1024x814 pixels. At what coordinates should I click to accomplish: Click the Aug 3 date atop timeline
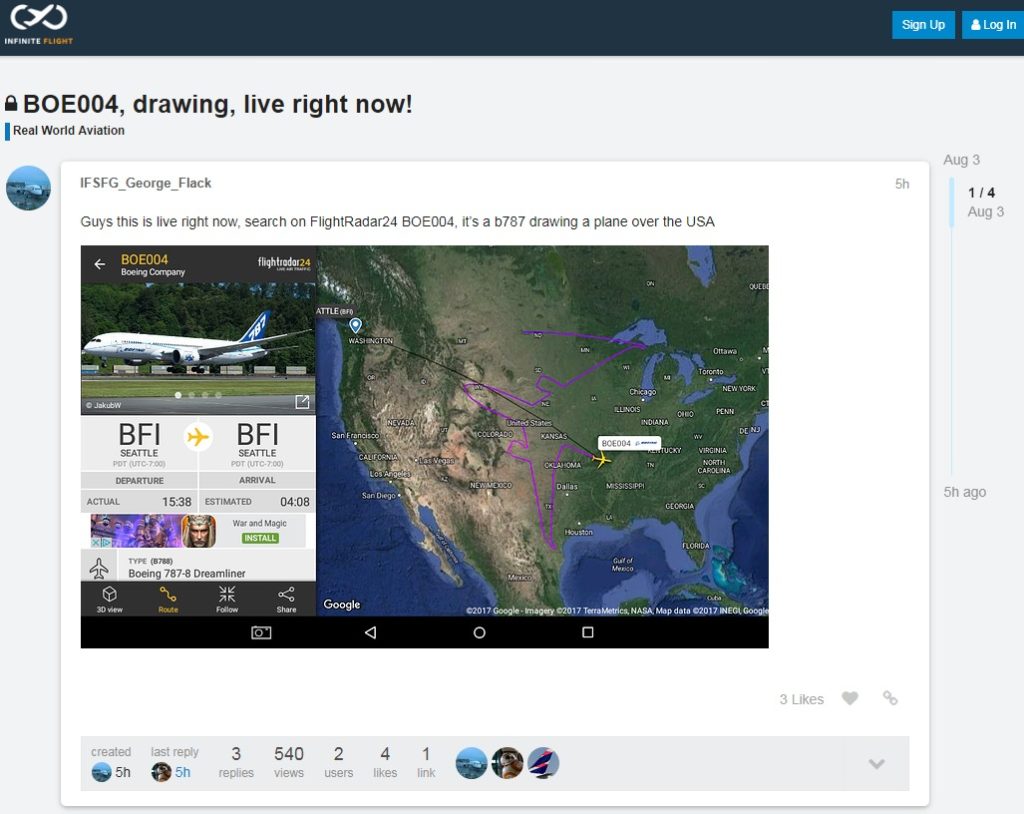(x=961, y=160)
